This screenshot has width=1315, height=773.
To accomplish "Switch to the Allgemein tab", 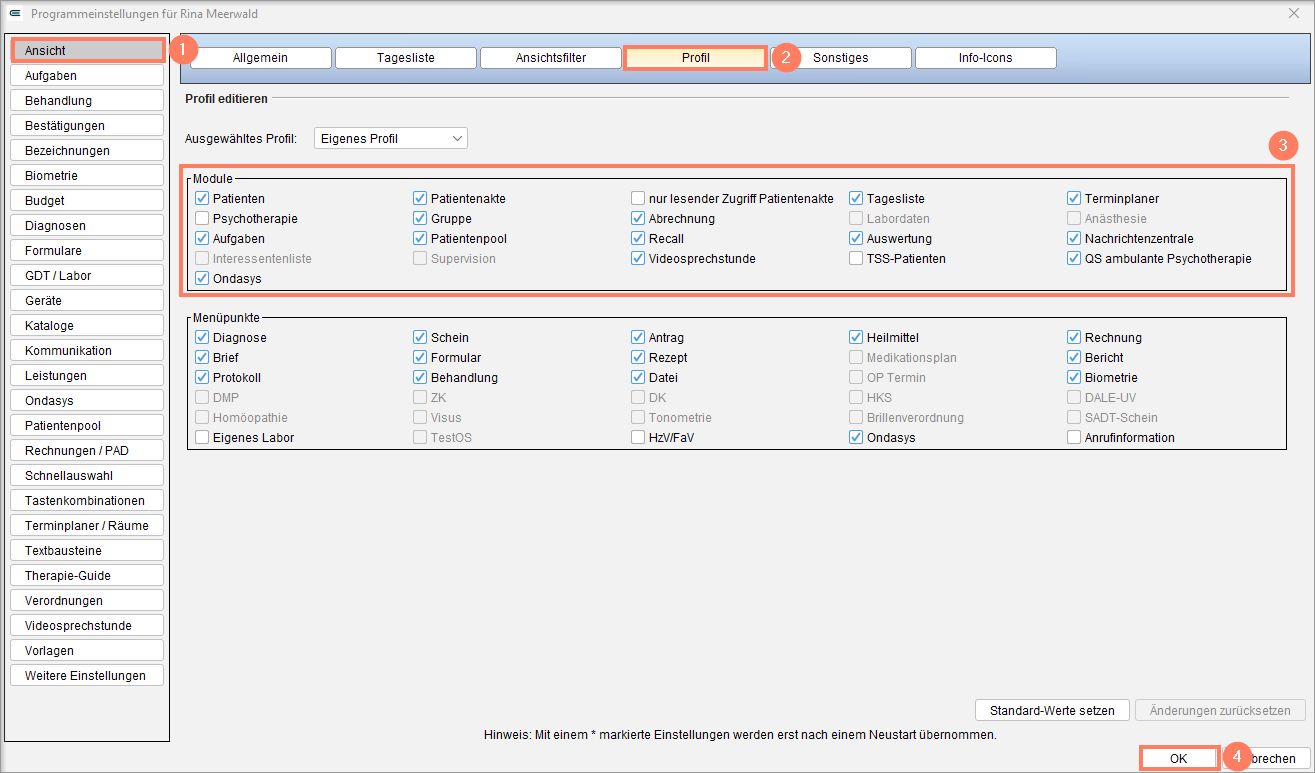I will pyautogui.click(x=260, y=58).
